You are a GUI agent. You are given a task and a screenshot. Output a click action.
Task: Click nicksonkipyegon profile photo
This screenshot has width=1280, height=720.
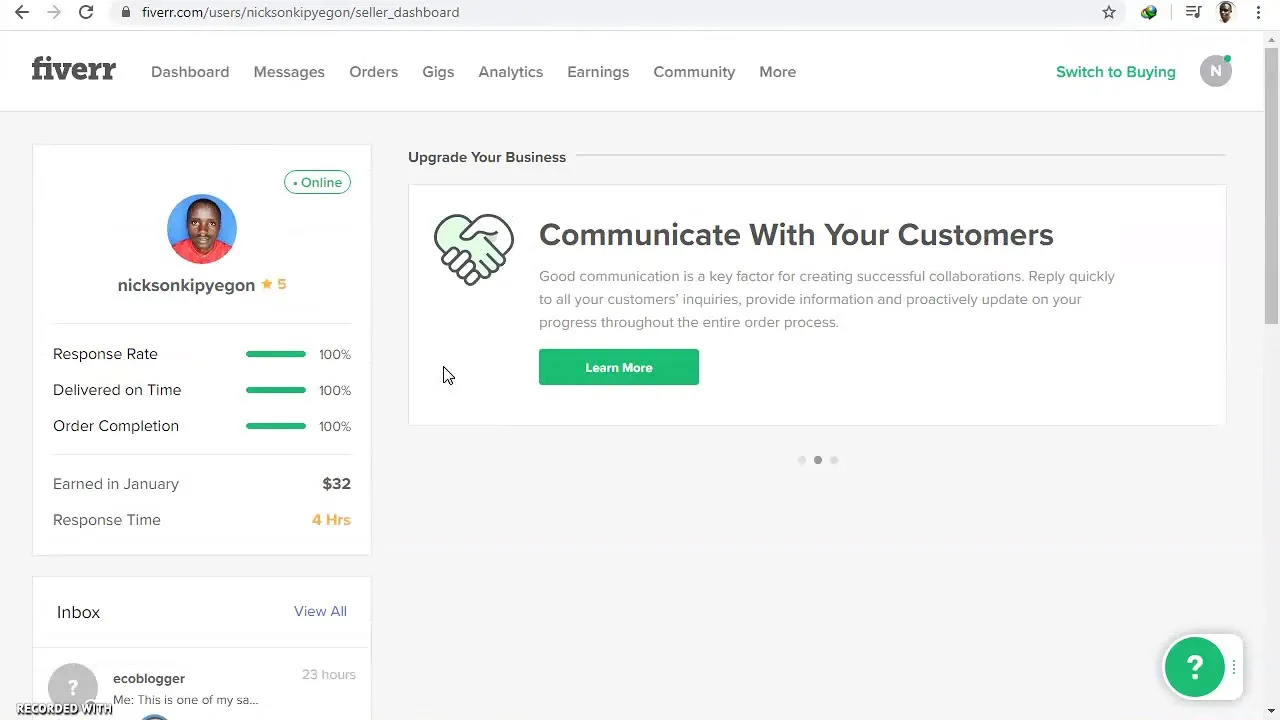click(202, 229)
